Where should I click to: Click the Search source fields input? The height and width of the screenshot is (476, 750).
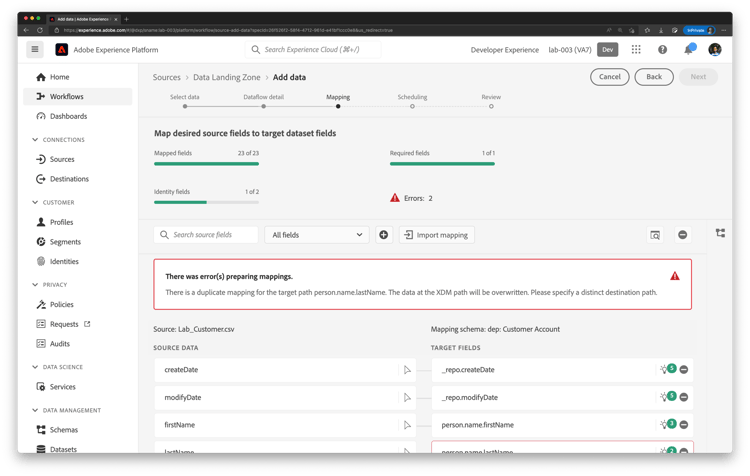[x=206, y=235]
